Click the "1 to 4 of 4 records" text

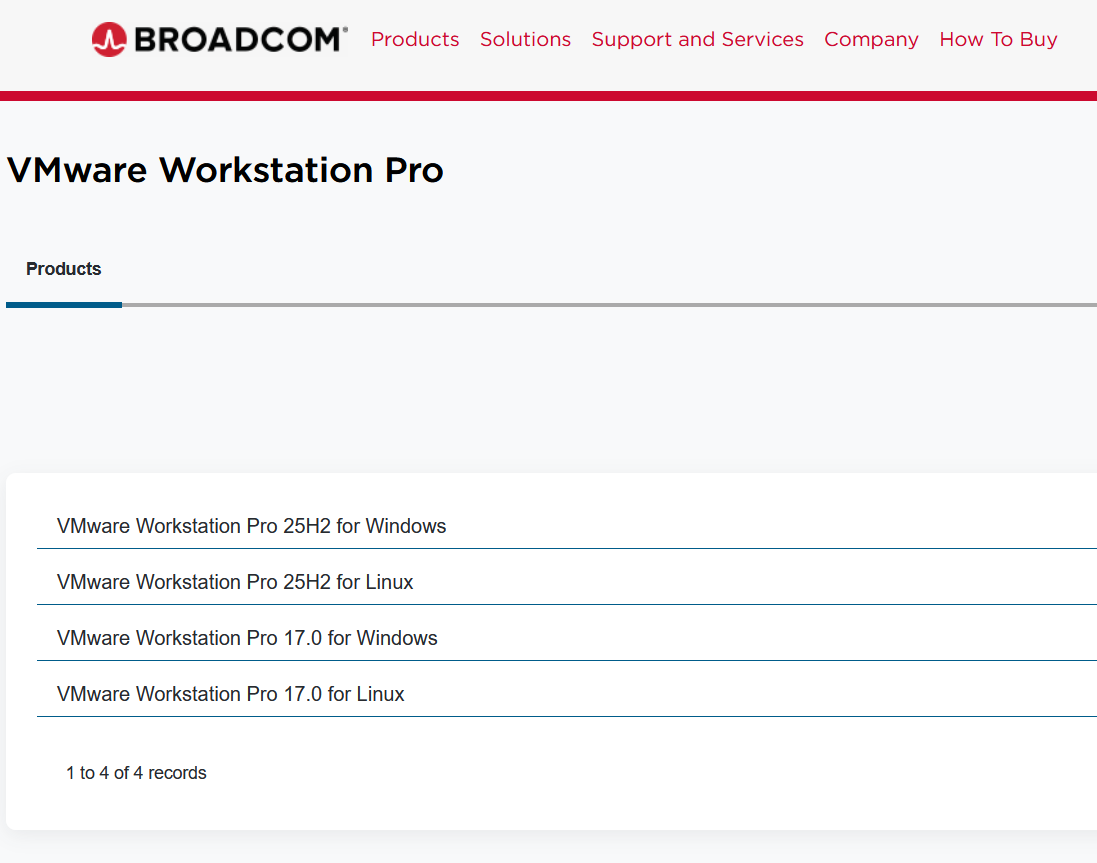pyautogui.click(x=136, y=773)
